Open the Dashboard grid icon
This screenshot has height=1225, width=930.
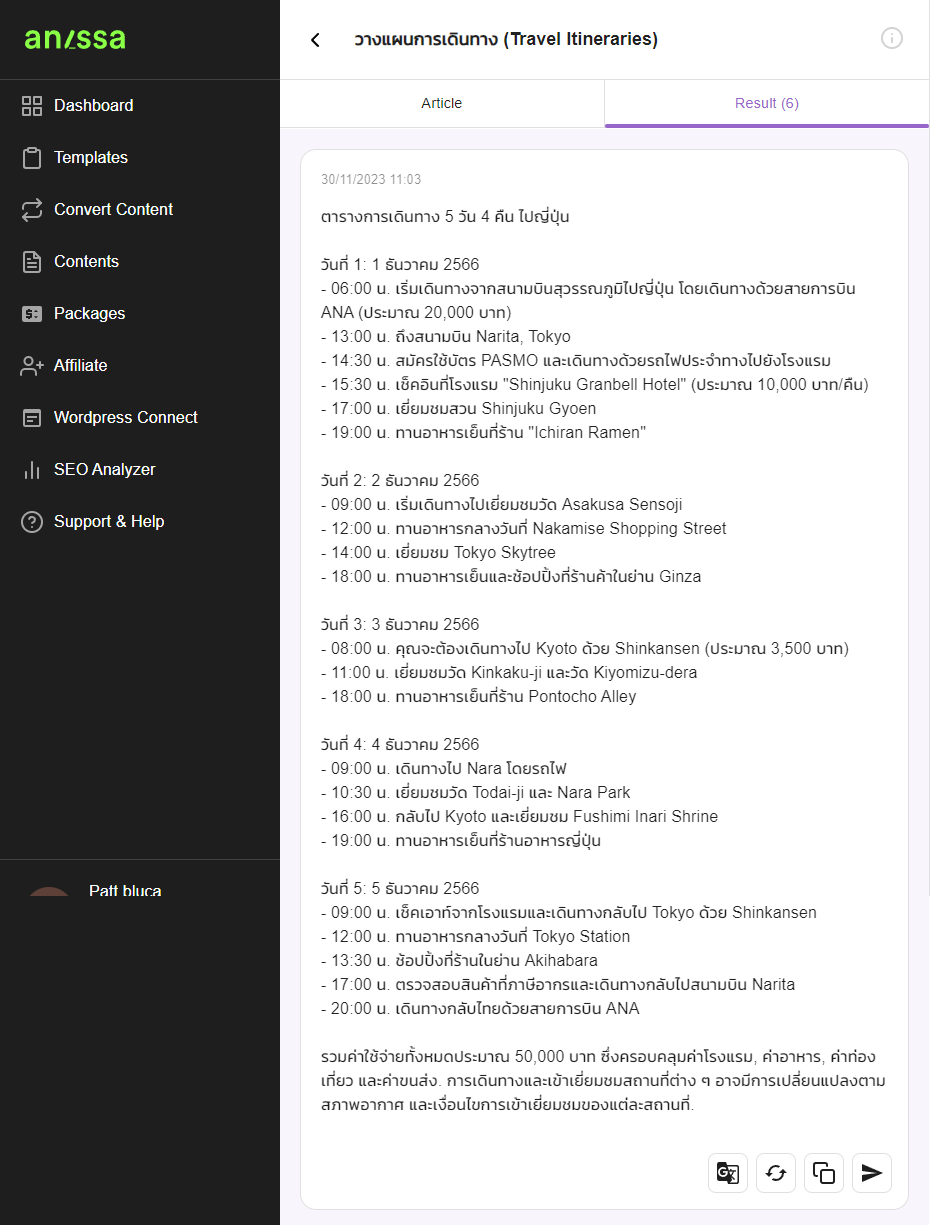pos(32,105)
